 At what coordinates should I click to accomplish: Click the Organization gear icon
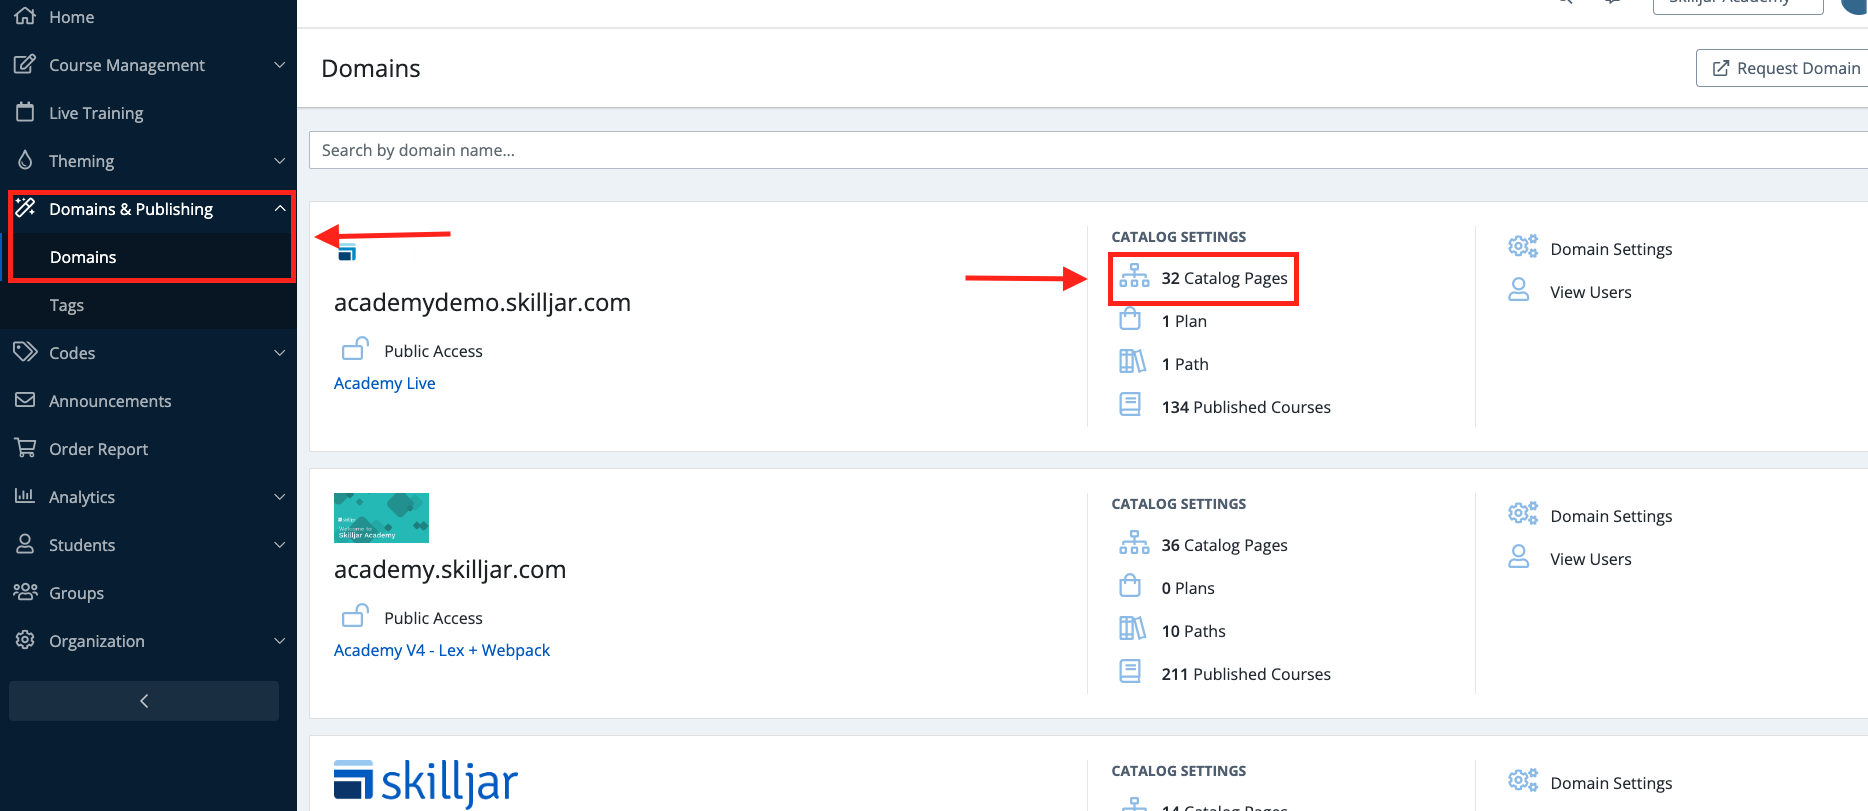[25, 640]
